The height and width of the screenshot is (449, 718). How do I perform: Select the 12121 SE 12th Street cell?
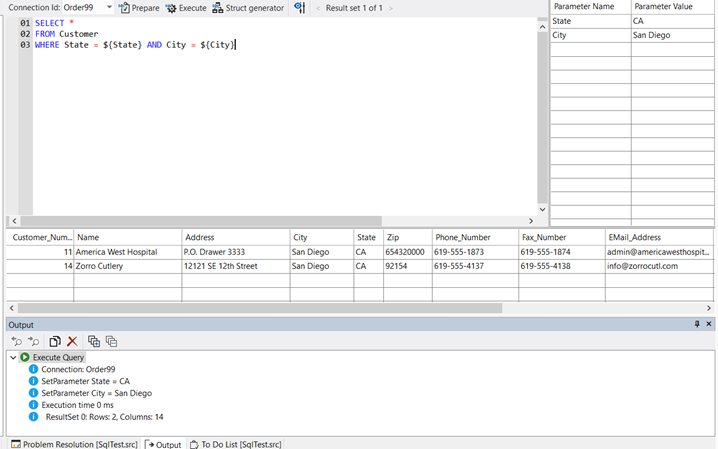pyautogui.click(x=235, y=266)
